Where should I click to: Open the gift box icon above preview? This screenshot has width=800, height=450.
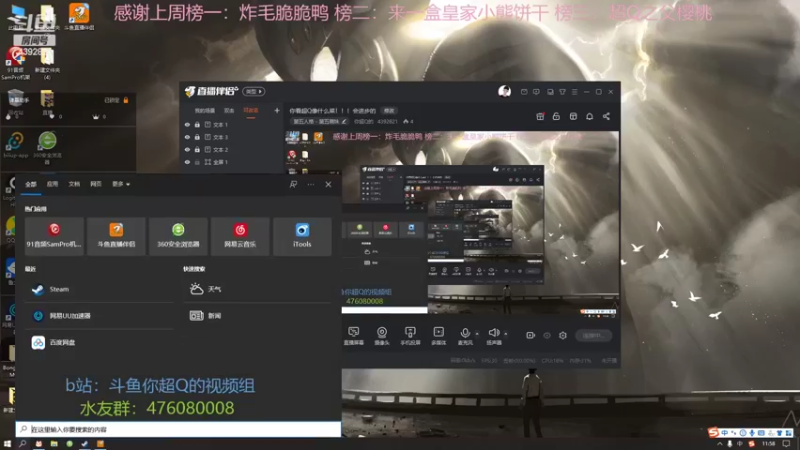[x=540, y=116]
